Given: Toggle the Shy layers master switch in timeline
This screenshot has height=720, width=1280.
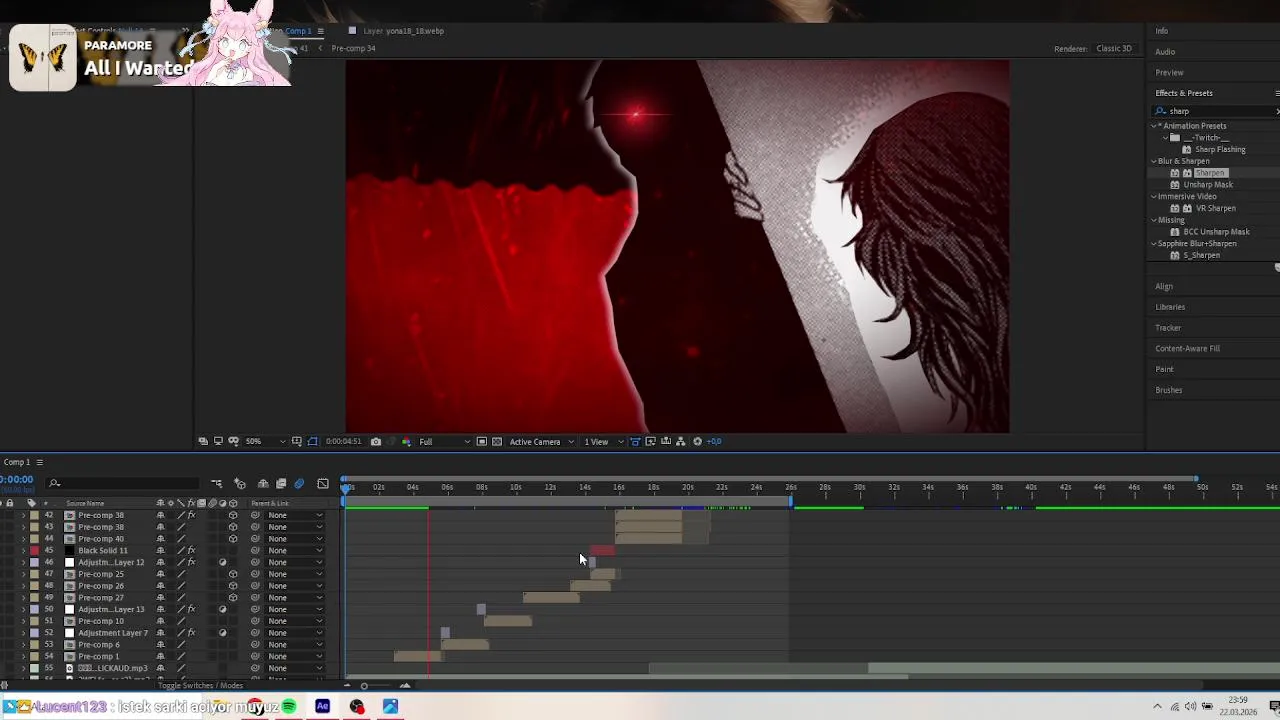Looking at the screenshot, I should (x=263, y=484).
